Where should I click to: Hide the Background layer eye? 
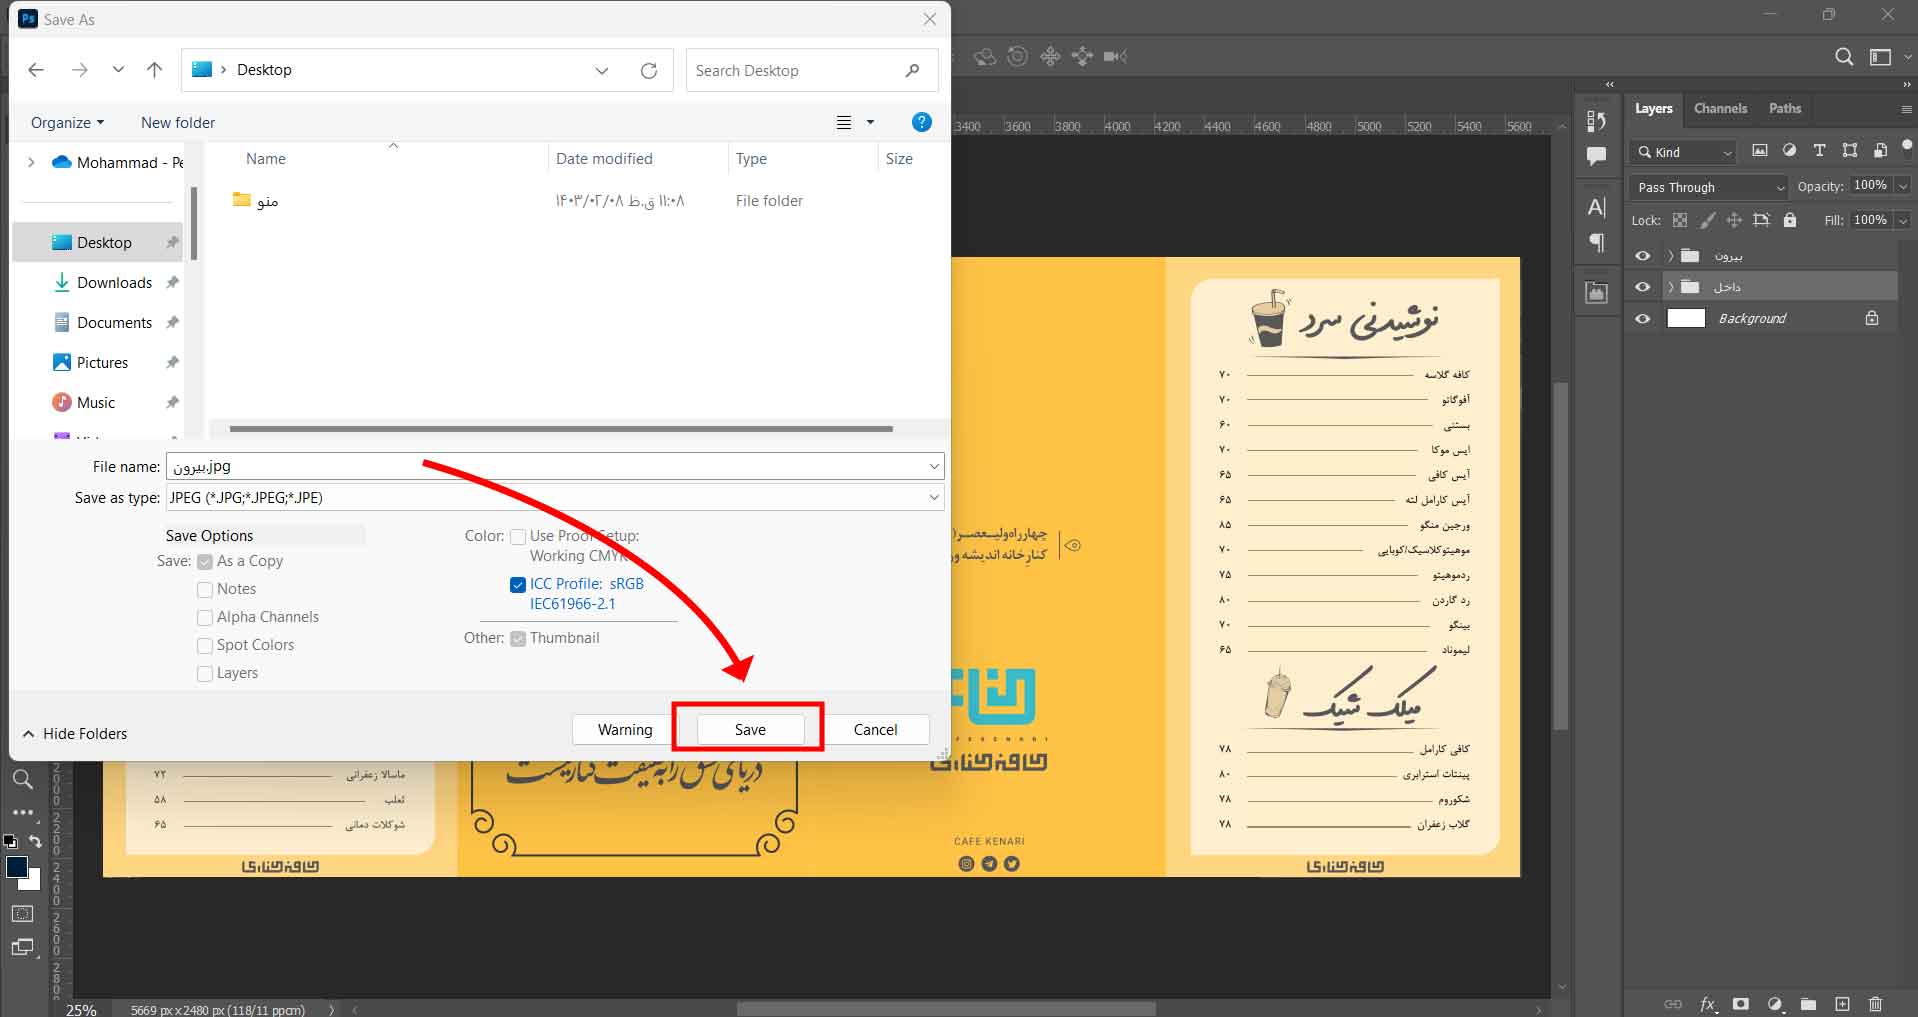coord(1642,319)
